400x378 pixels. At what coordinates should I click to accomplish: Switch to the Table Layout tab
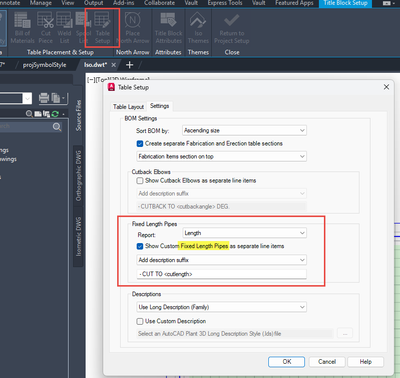tap(128, 107)
